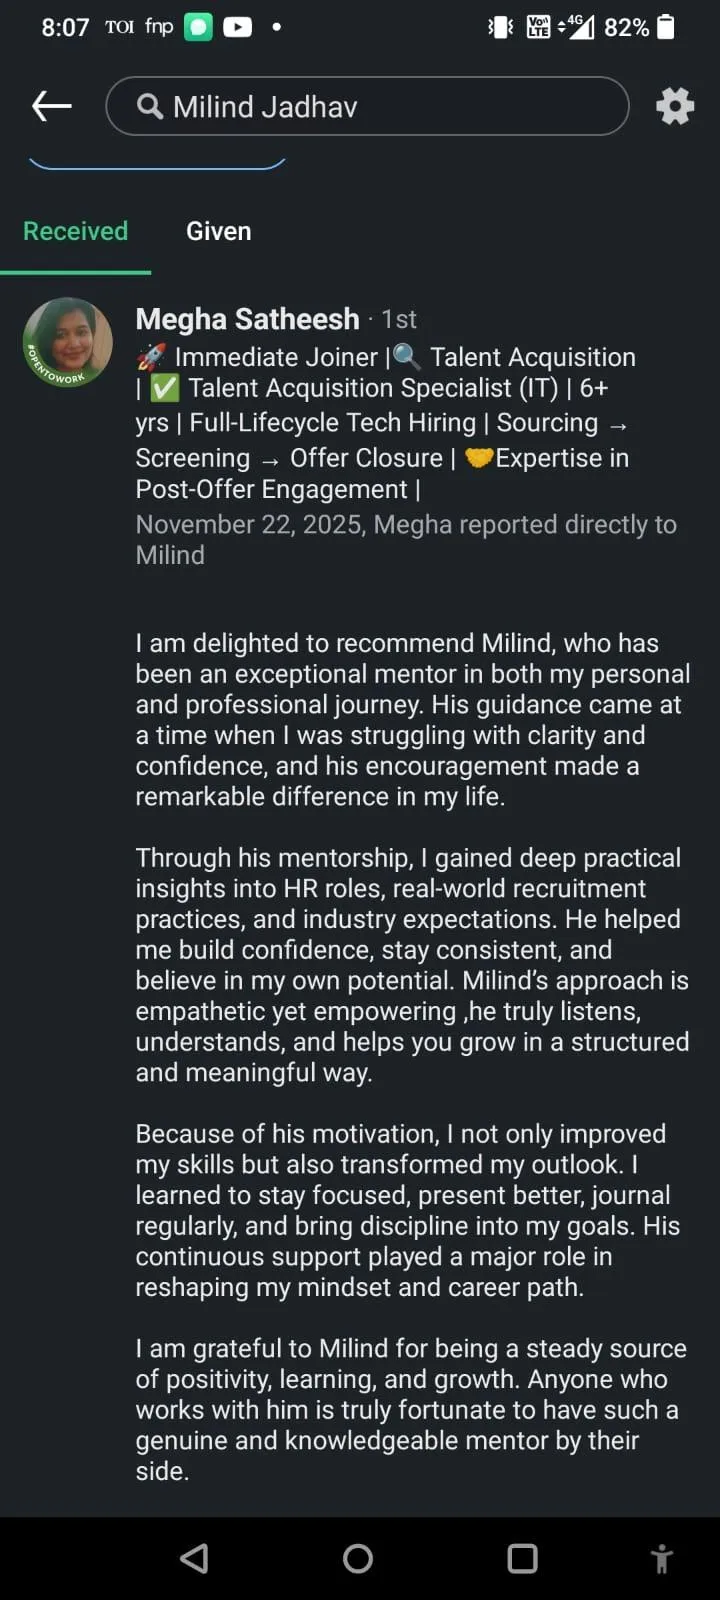This screenshot has width=720, height=1600.
Task: Open the Android recent apps square
Action: click(522, 1558)
